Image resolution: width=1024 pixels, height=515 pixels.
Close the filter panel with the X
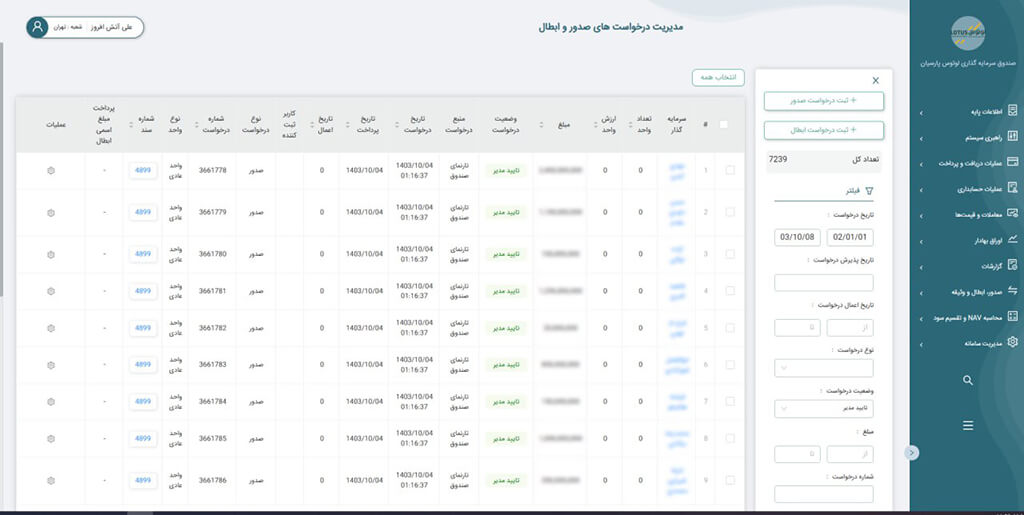[x=875, y=80]
